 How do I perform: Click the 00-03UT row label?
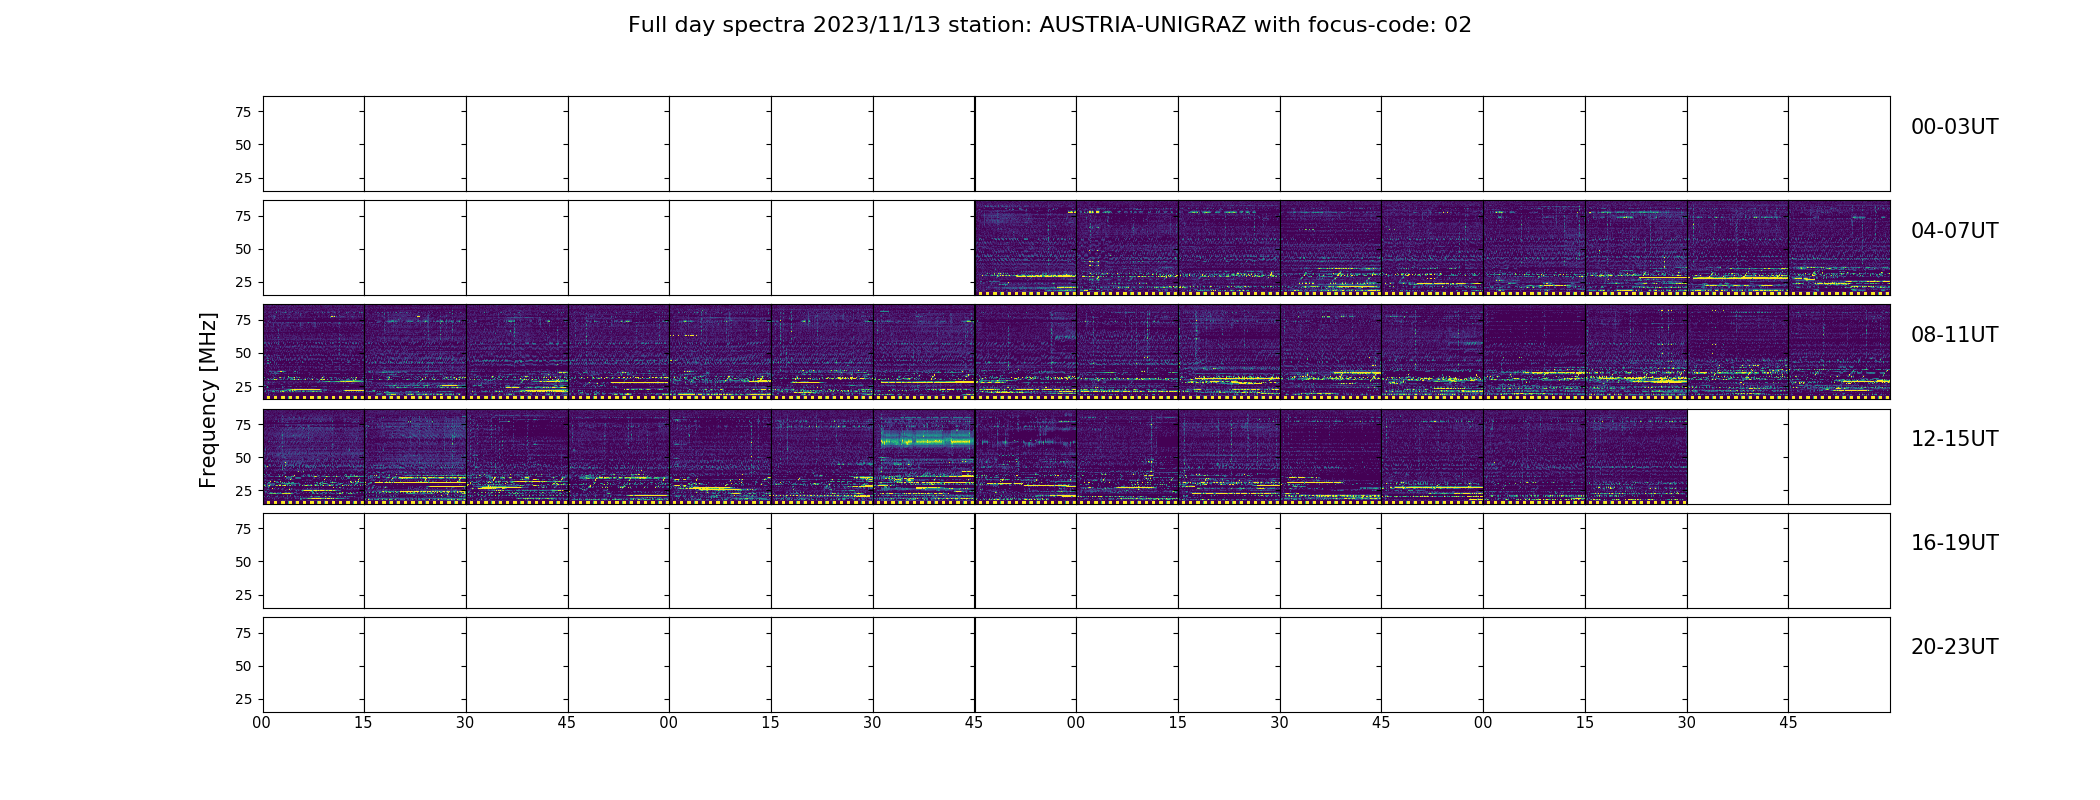point(1954,127)
